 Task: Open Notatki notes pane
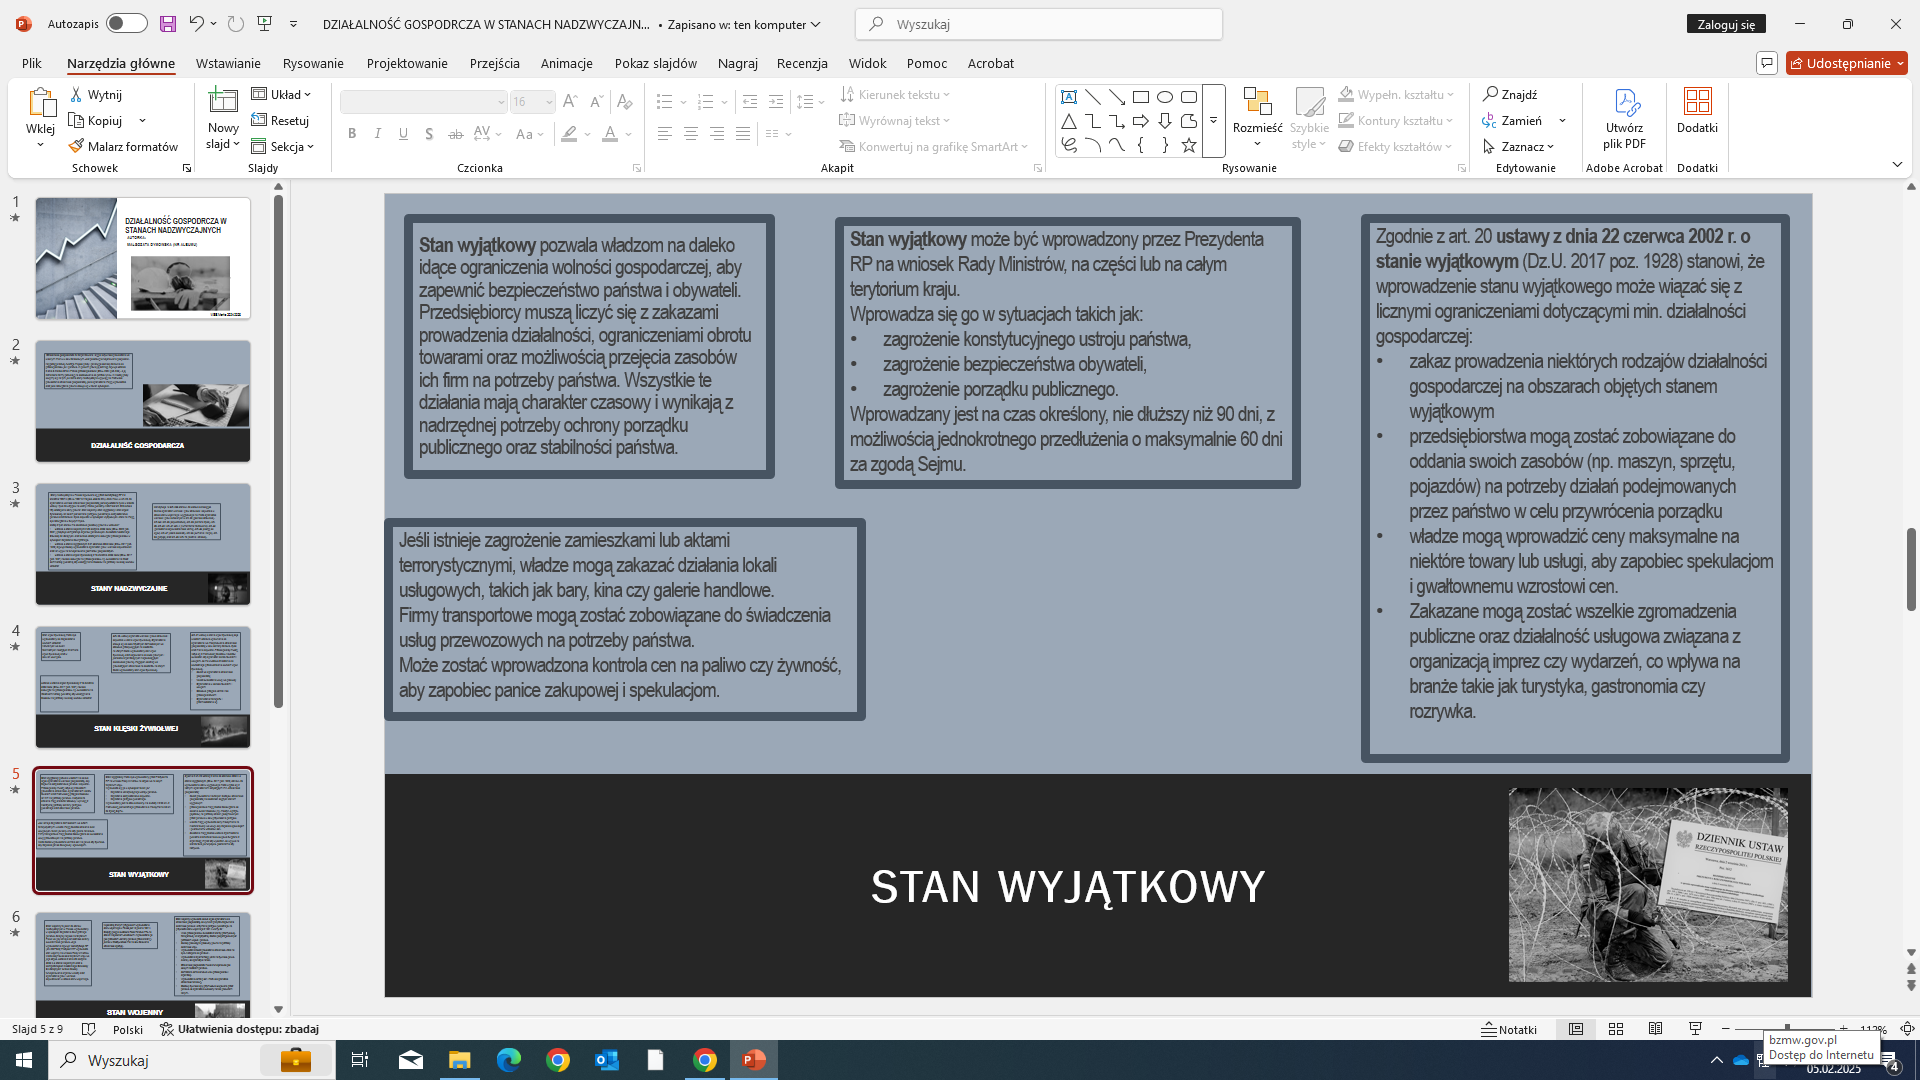coord(1510,1029)
